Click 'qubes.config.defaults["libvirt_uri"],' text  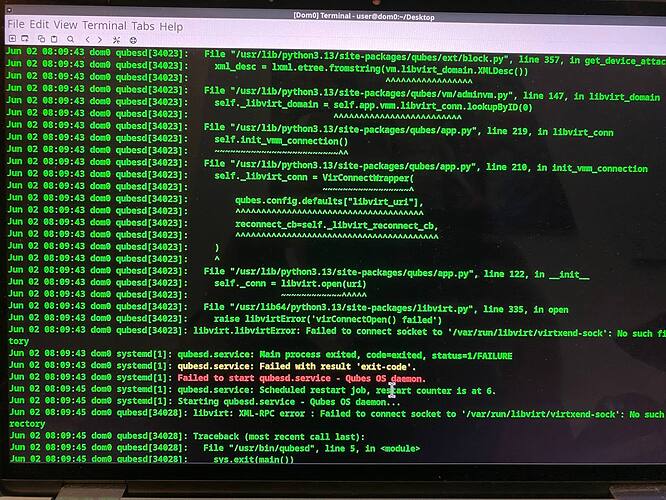coord(329,201)
